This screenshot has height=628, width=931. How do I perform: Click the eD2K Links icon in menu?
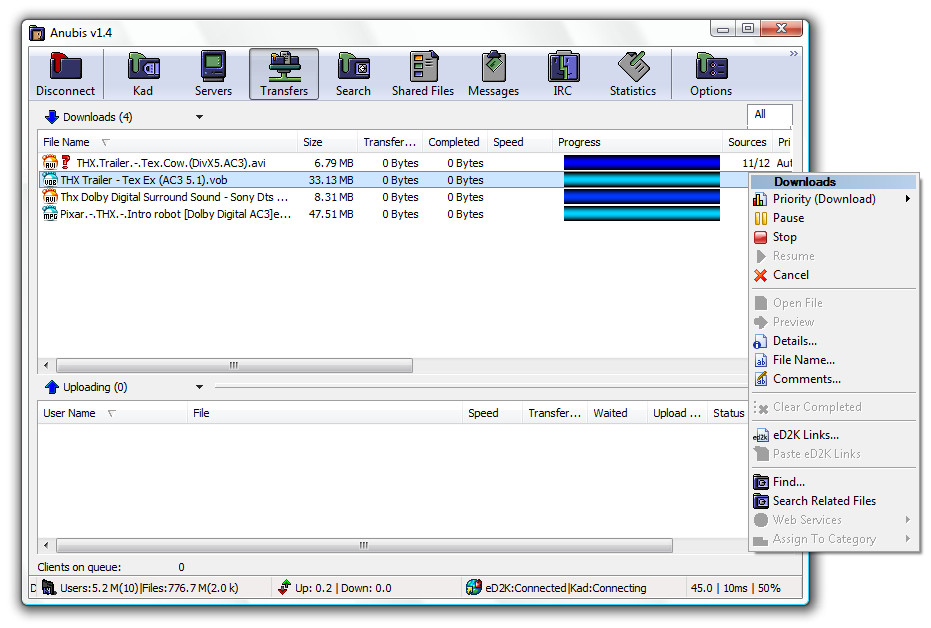point(761,435)
